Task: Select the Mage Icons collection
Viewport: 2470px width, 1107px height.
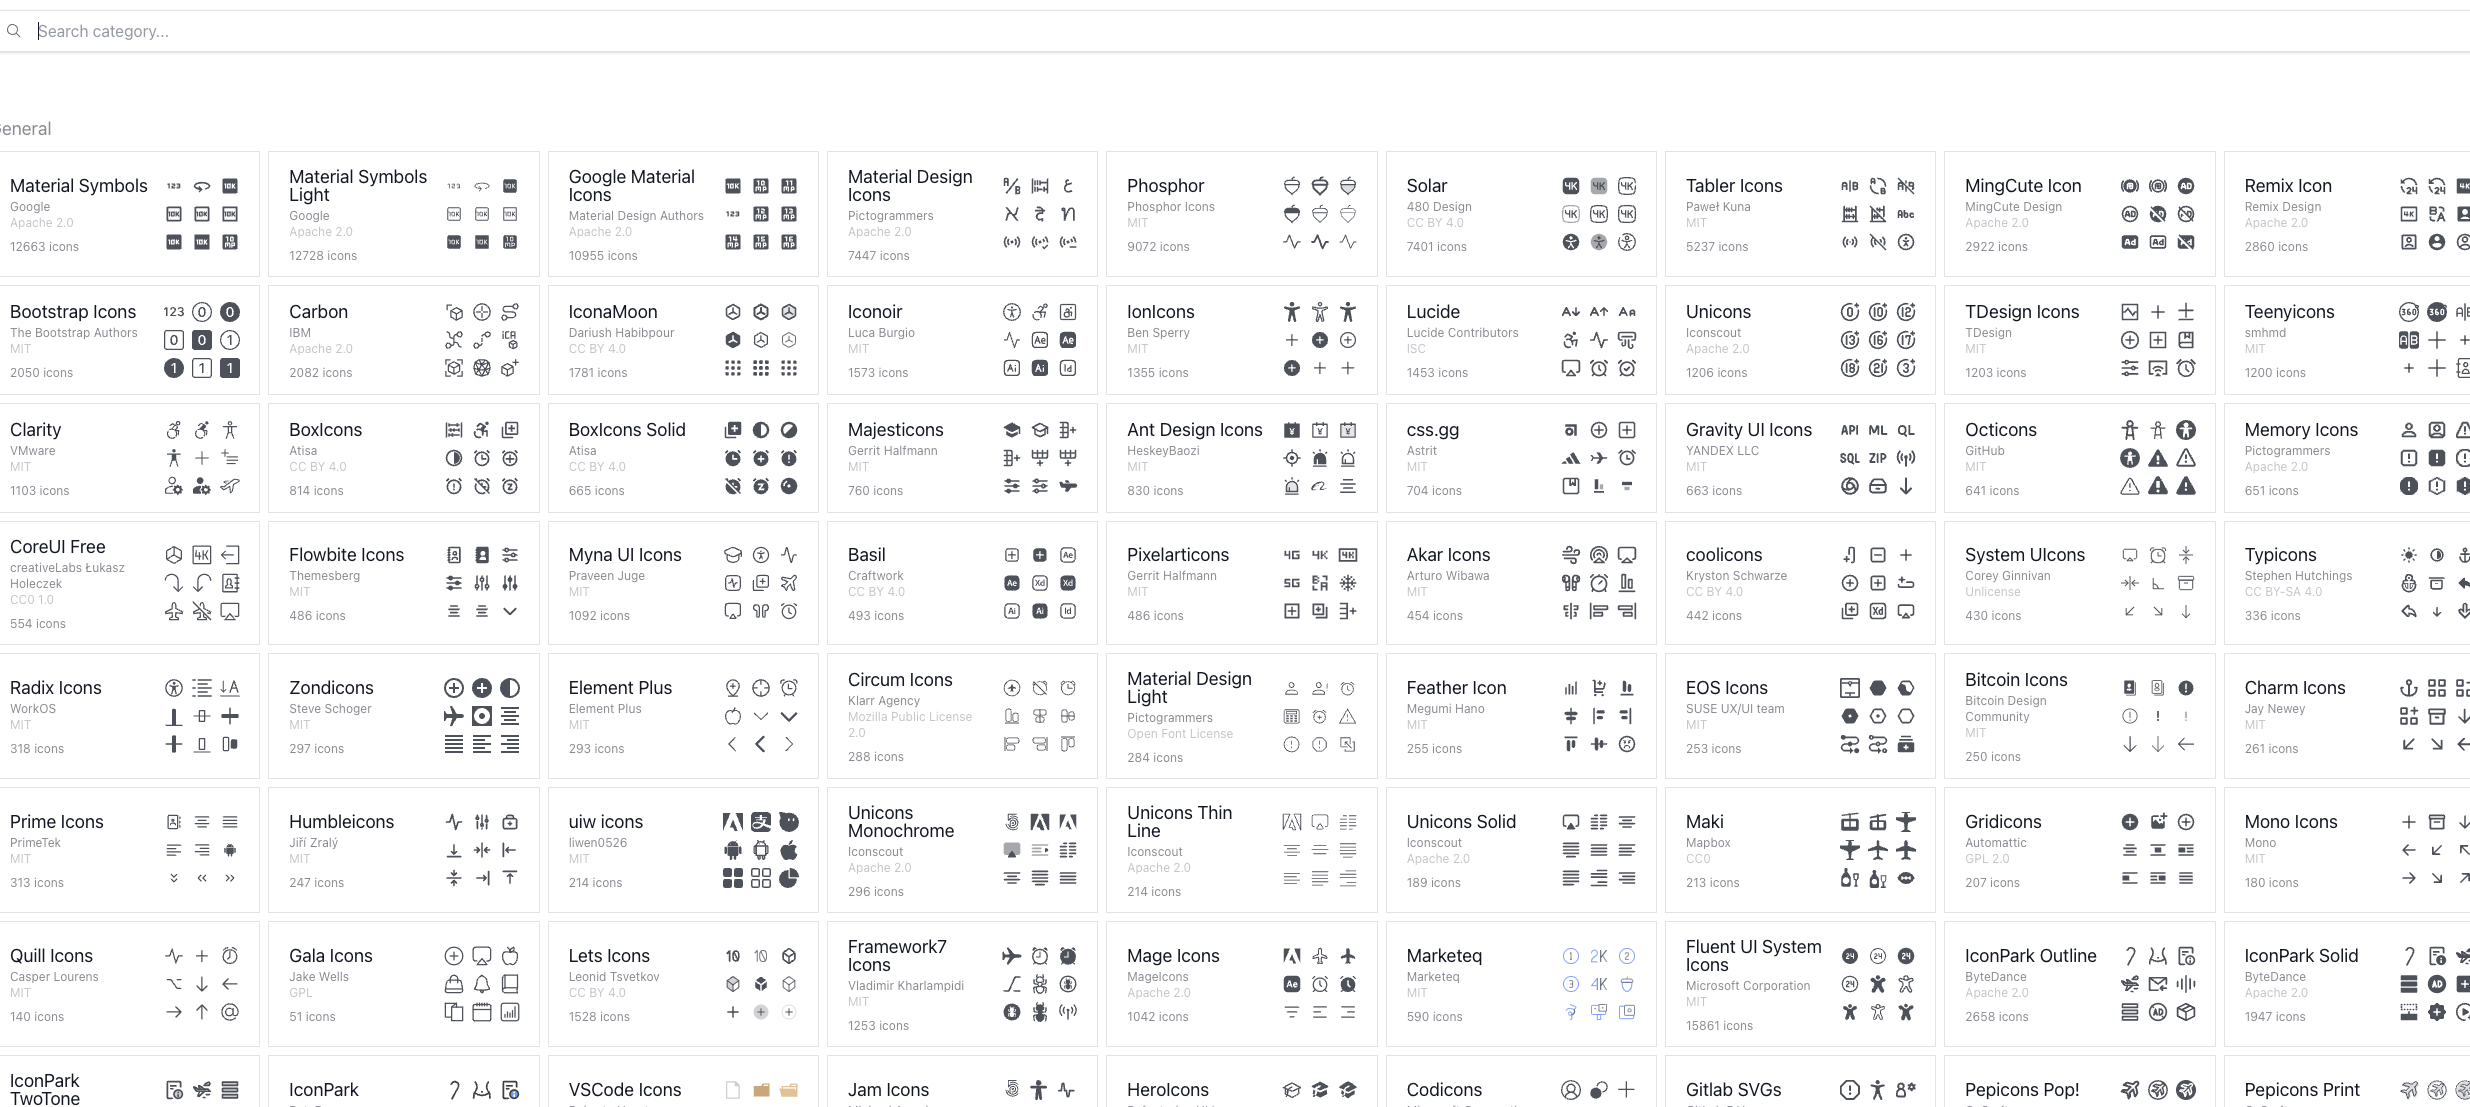Action: coord(1242,984)
